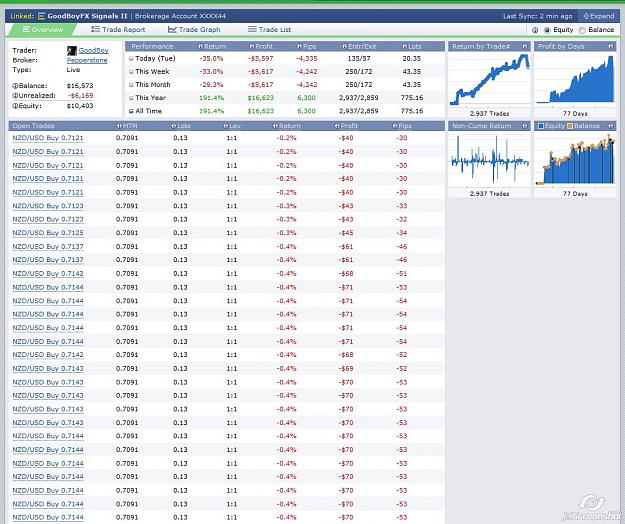Viewport: 625px width, 524px height.
Task: Open the Equity and Balance bar chart
Action: (x=575, y=159)
